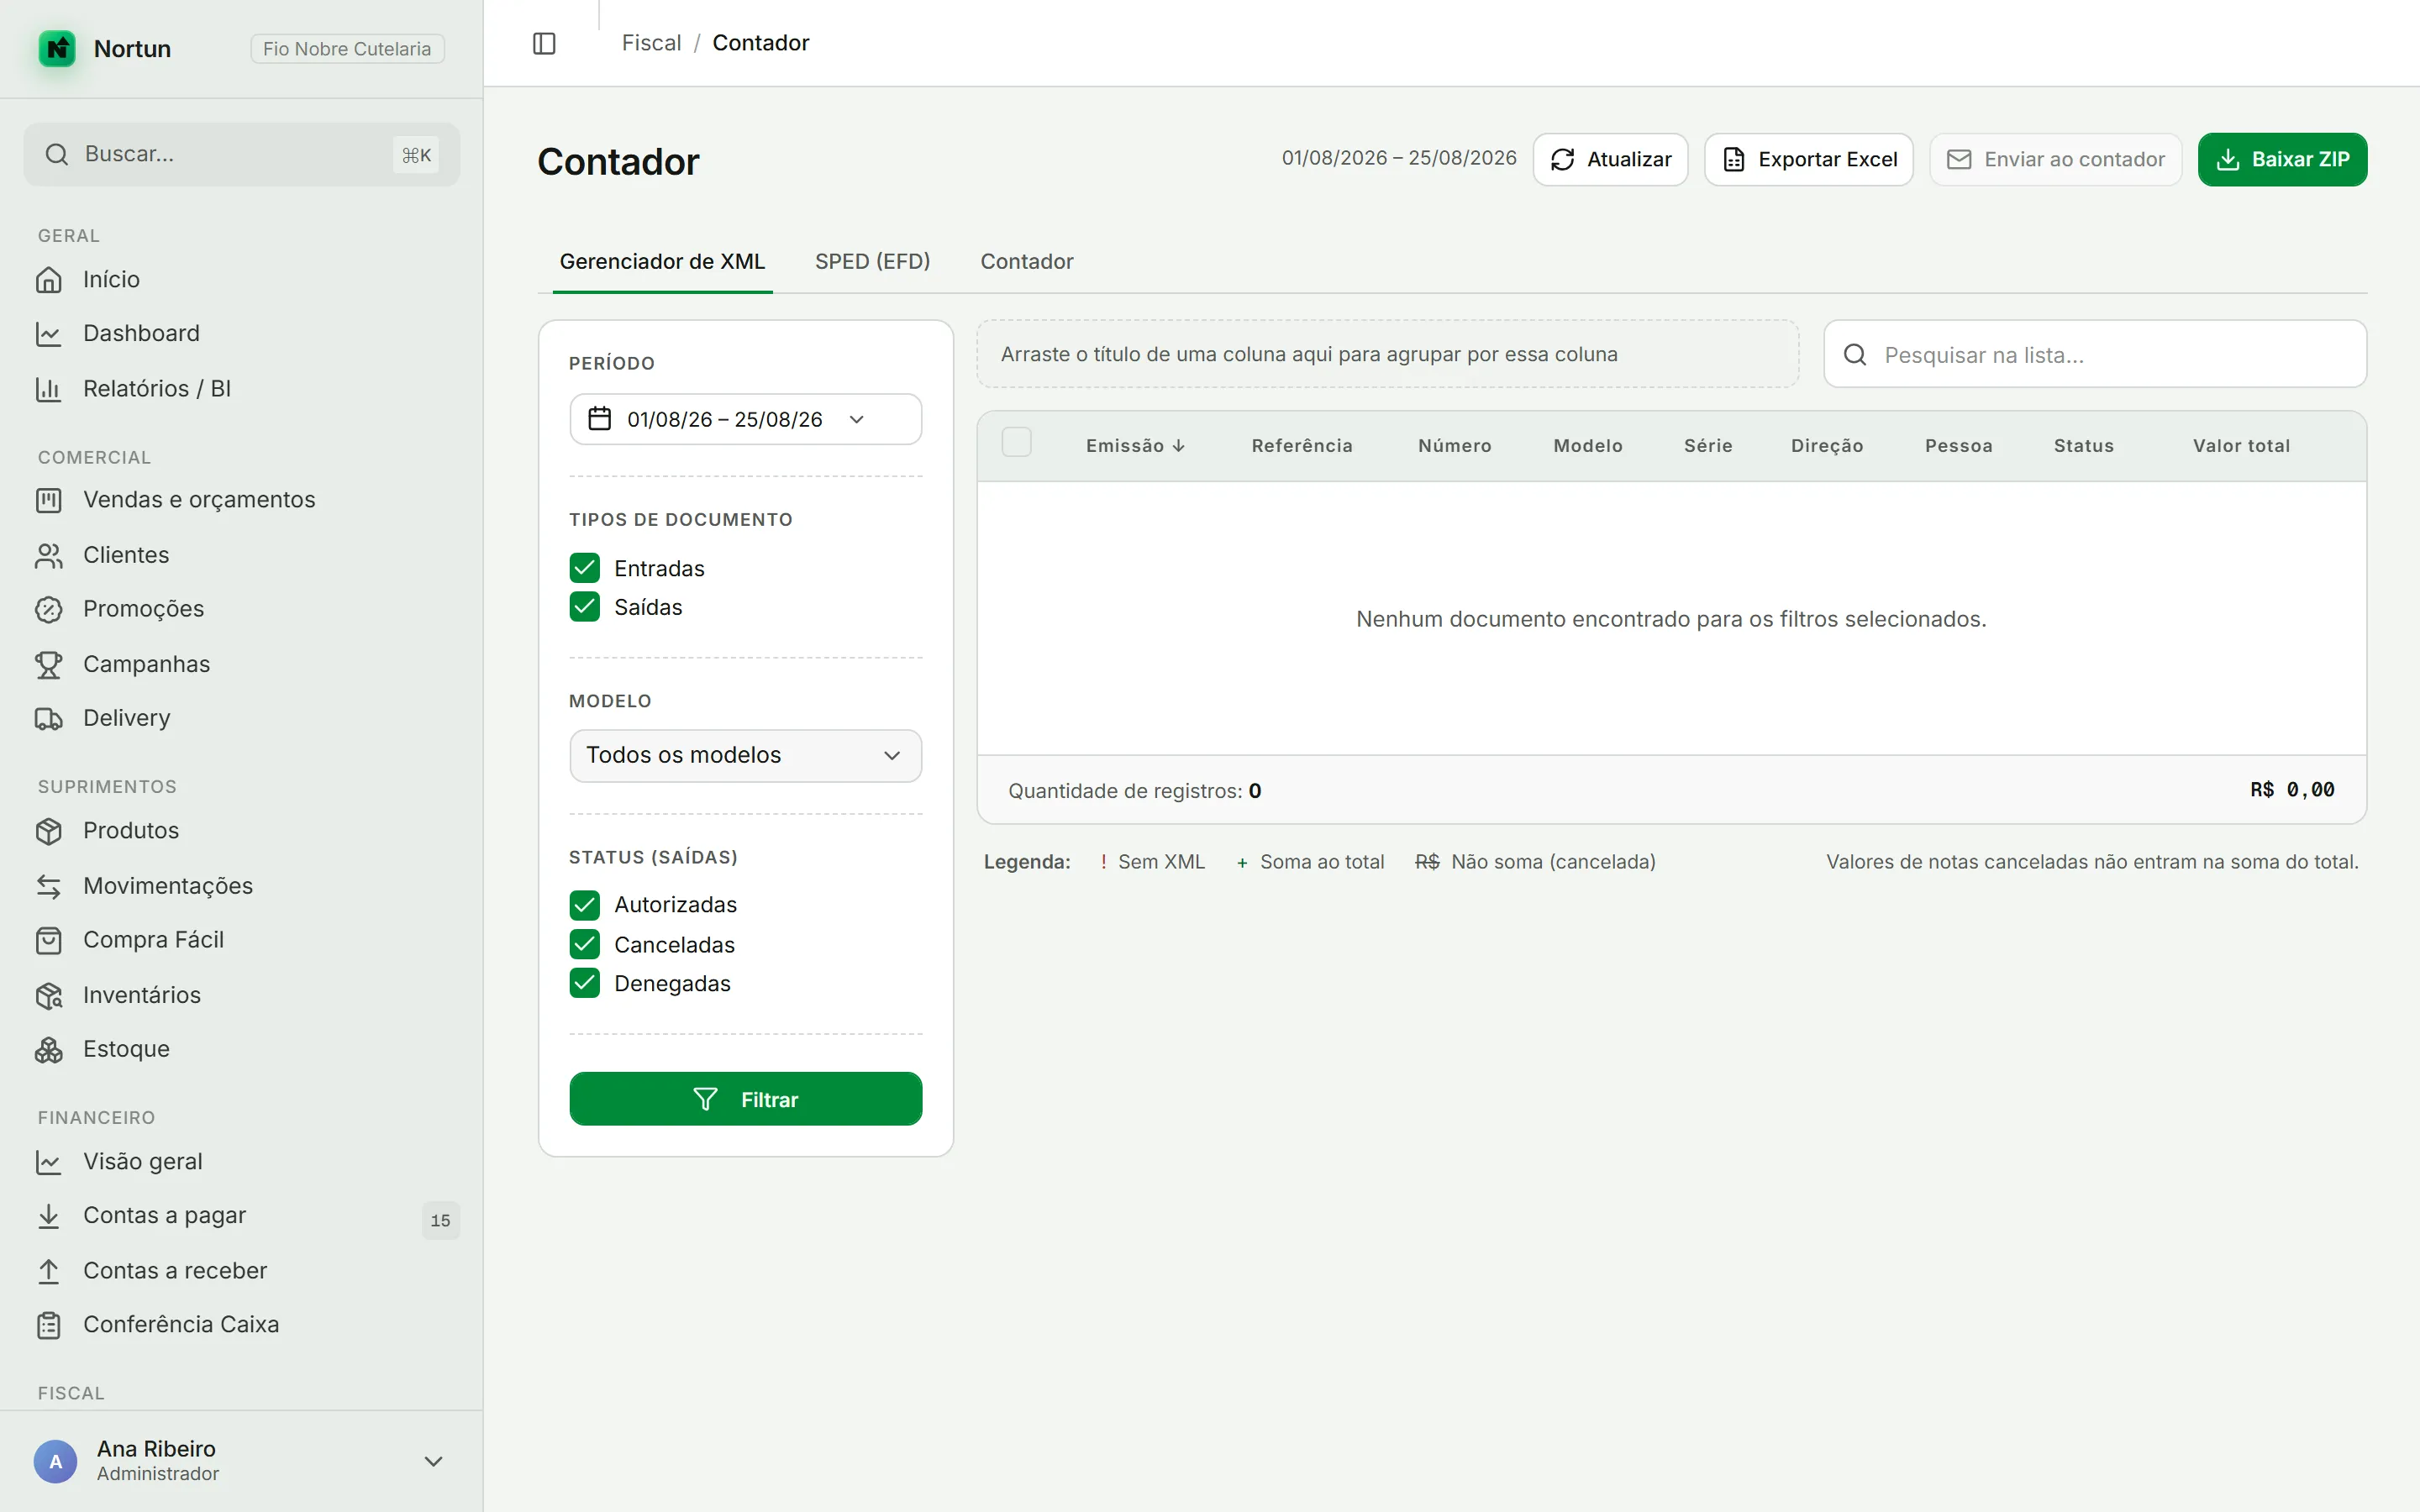Click the Visão geral chart icon

pos(49,1162)
